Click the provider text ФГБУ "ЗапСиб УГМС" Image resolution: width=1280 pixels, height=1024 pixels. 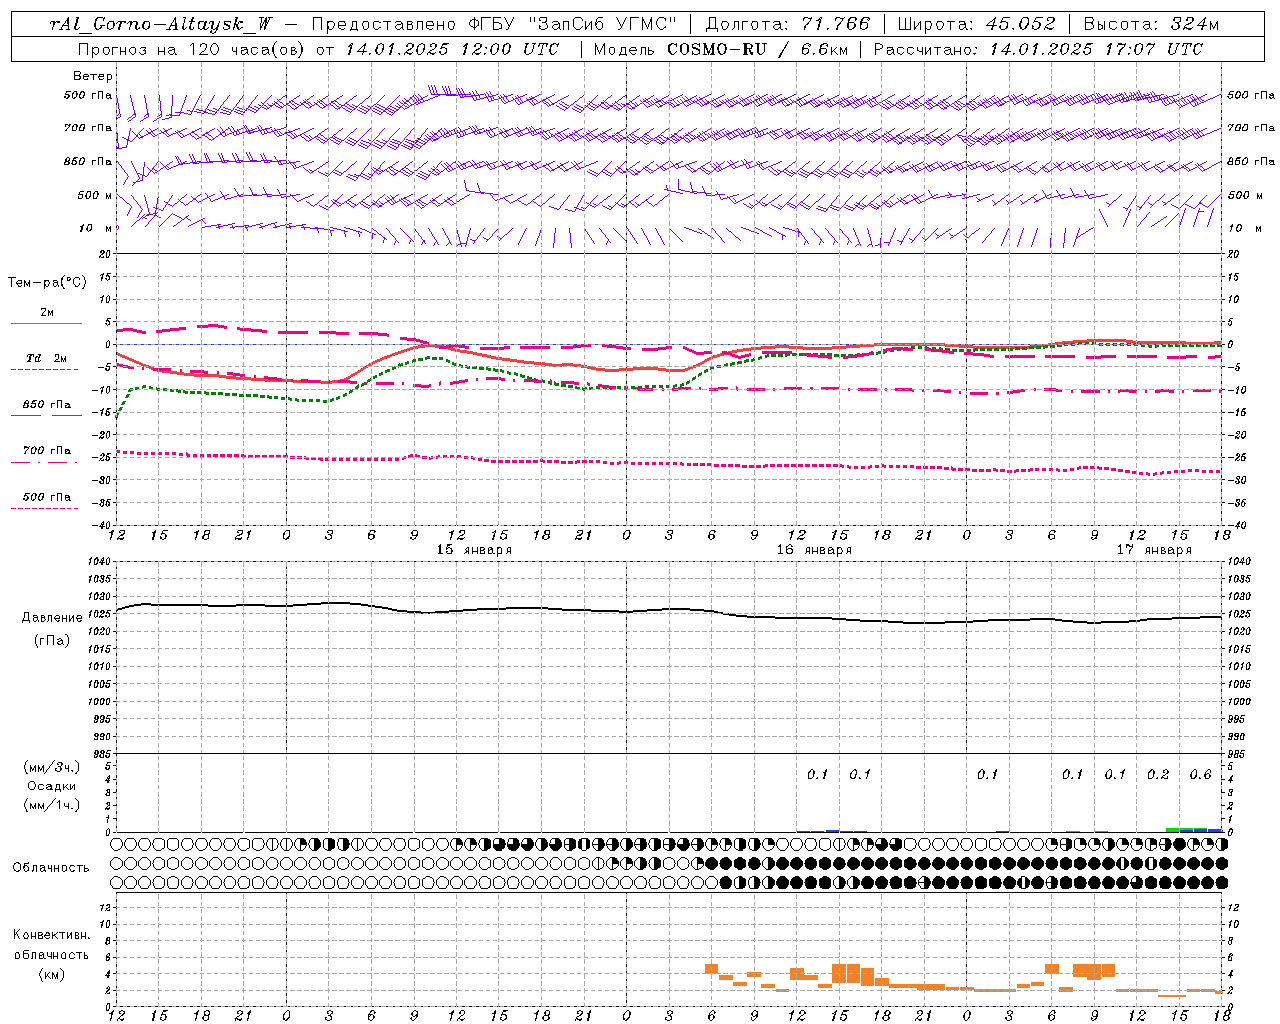coord(573,24)
